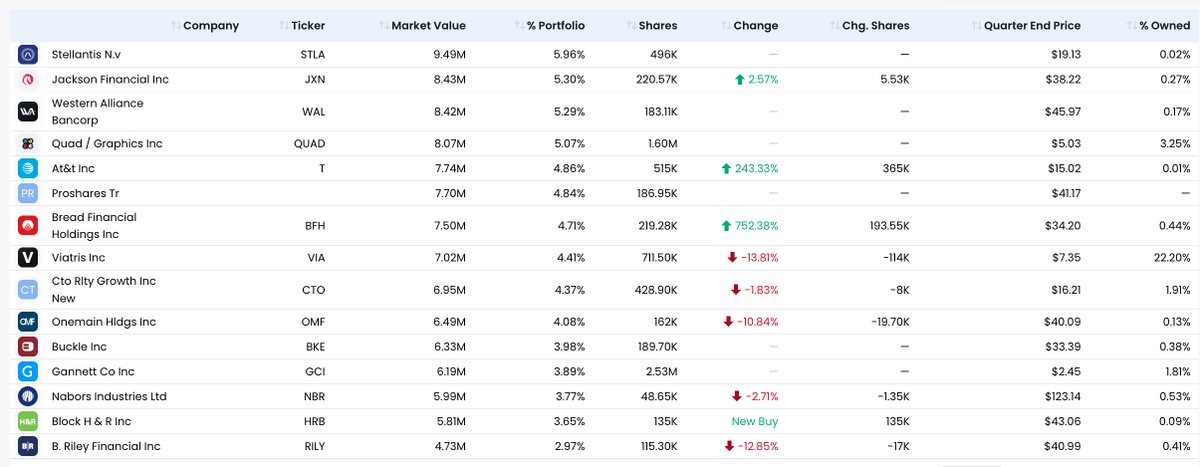
Task: Open the Stellantis N.v company link
Action: click(86, 54)
